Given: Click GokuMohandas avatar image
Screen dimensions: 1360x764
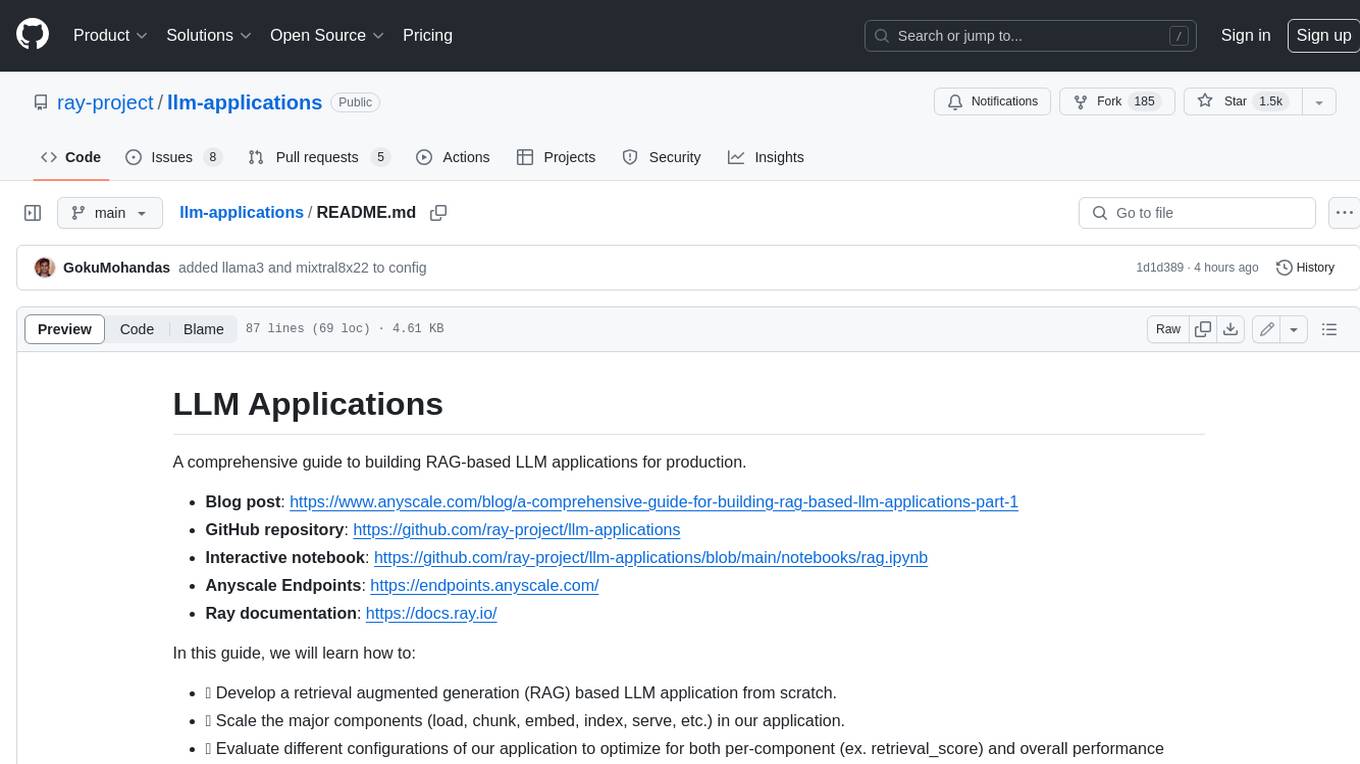Looking at the screenshot, I should point(44,267).
